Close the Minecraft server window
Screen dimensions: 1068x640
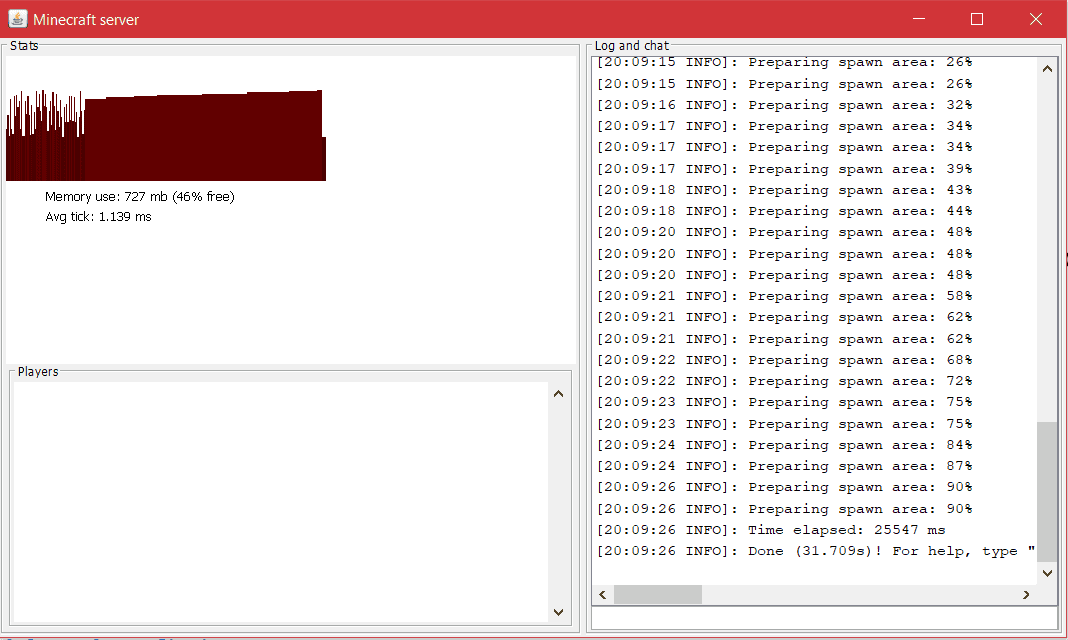tap(1036, 19)
